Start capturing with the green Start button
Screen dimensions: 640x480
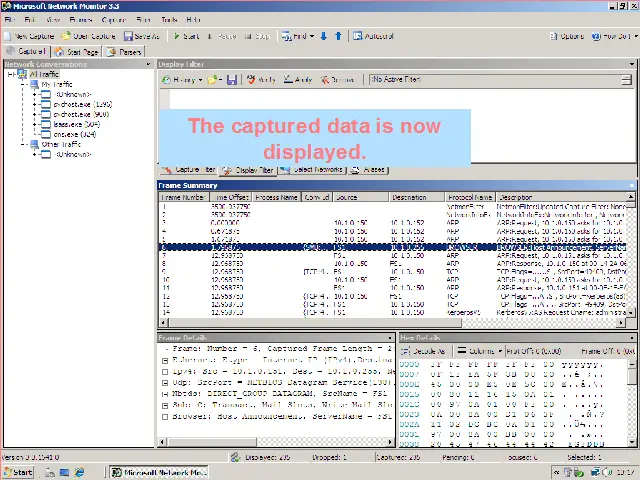[x=186, y=36]
